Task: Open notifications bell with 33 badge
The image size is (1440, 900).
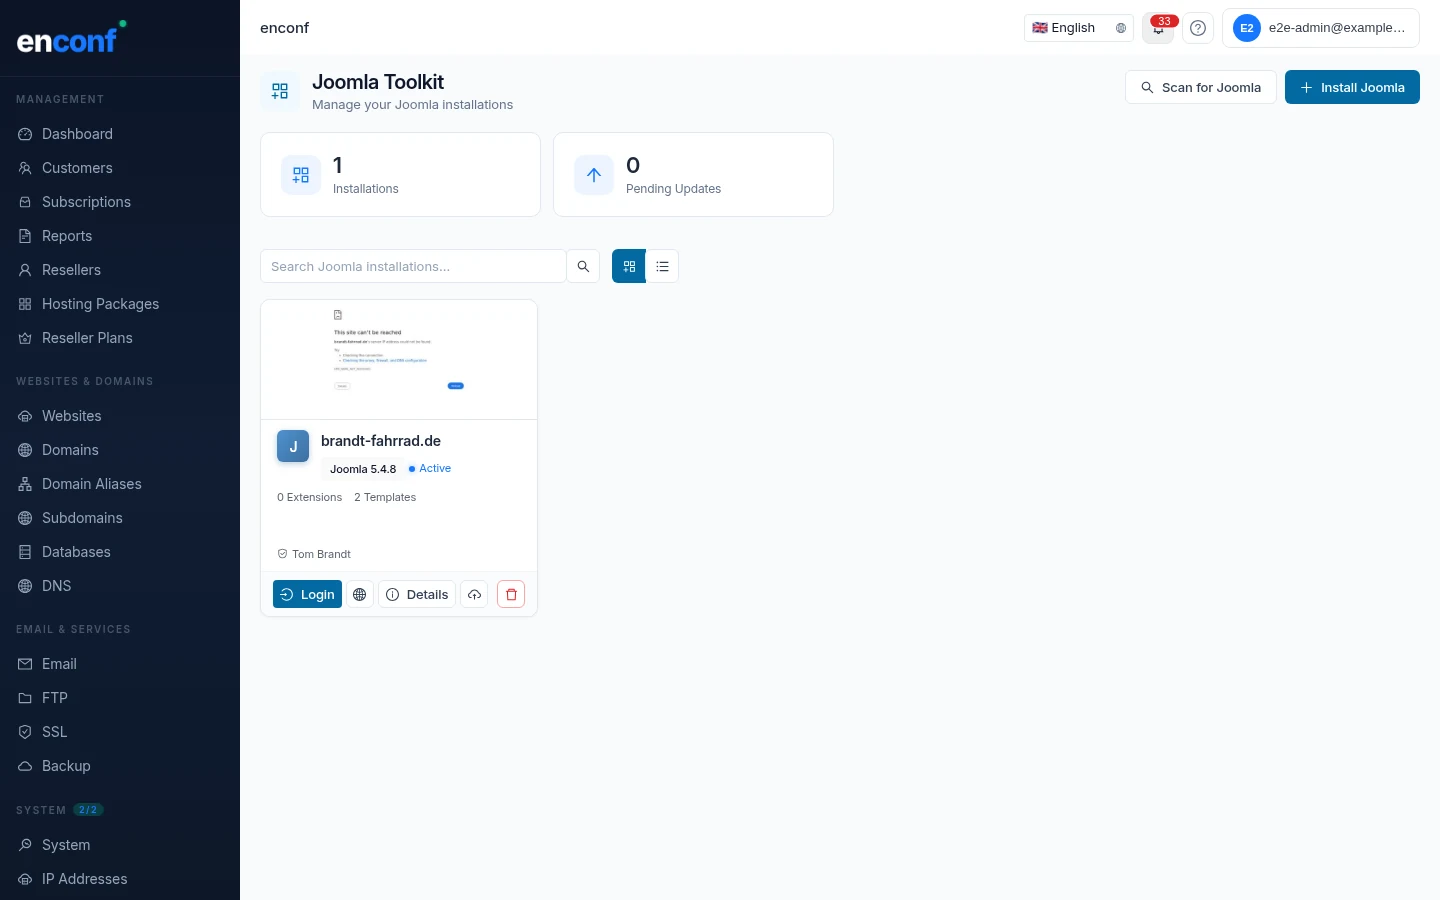Action: tap(1159, 28)
